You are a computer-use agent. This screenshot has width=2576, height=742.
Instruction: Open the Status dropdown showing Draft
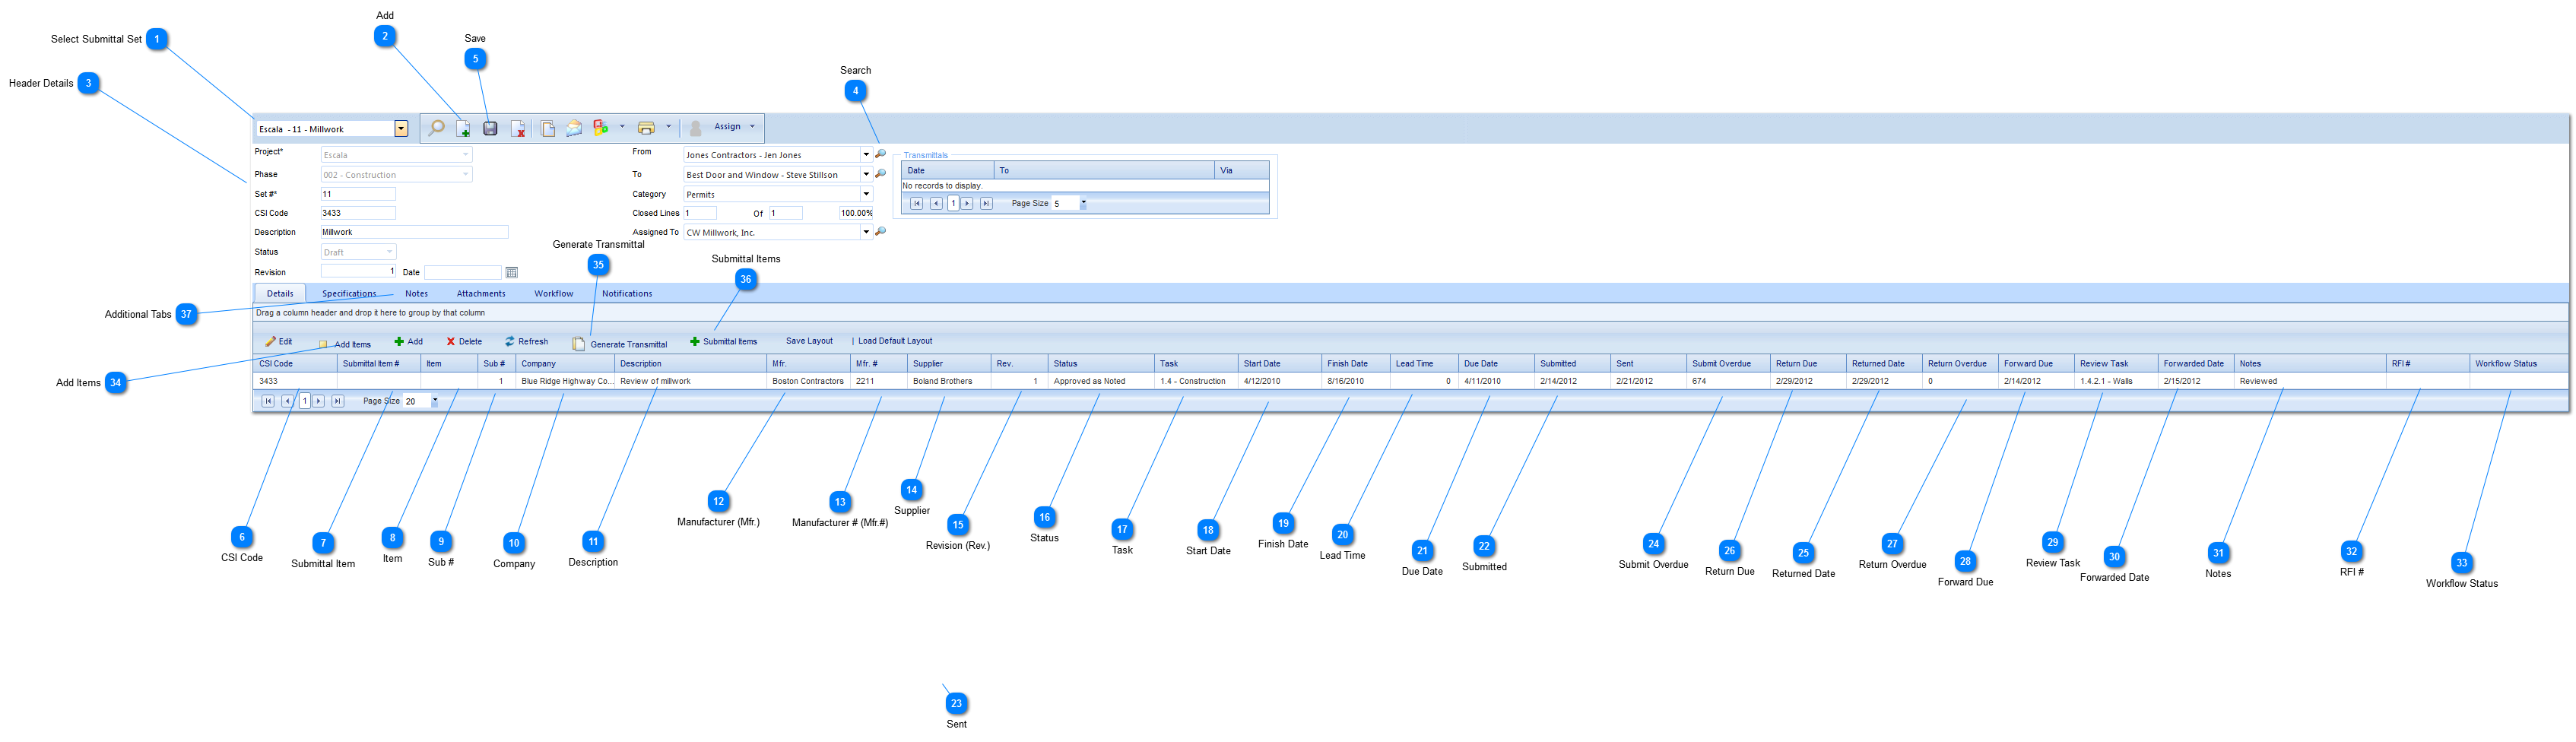(x=389, y=252)
